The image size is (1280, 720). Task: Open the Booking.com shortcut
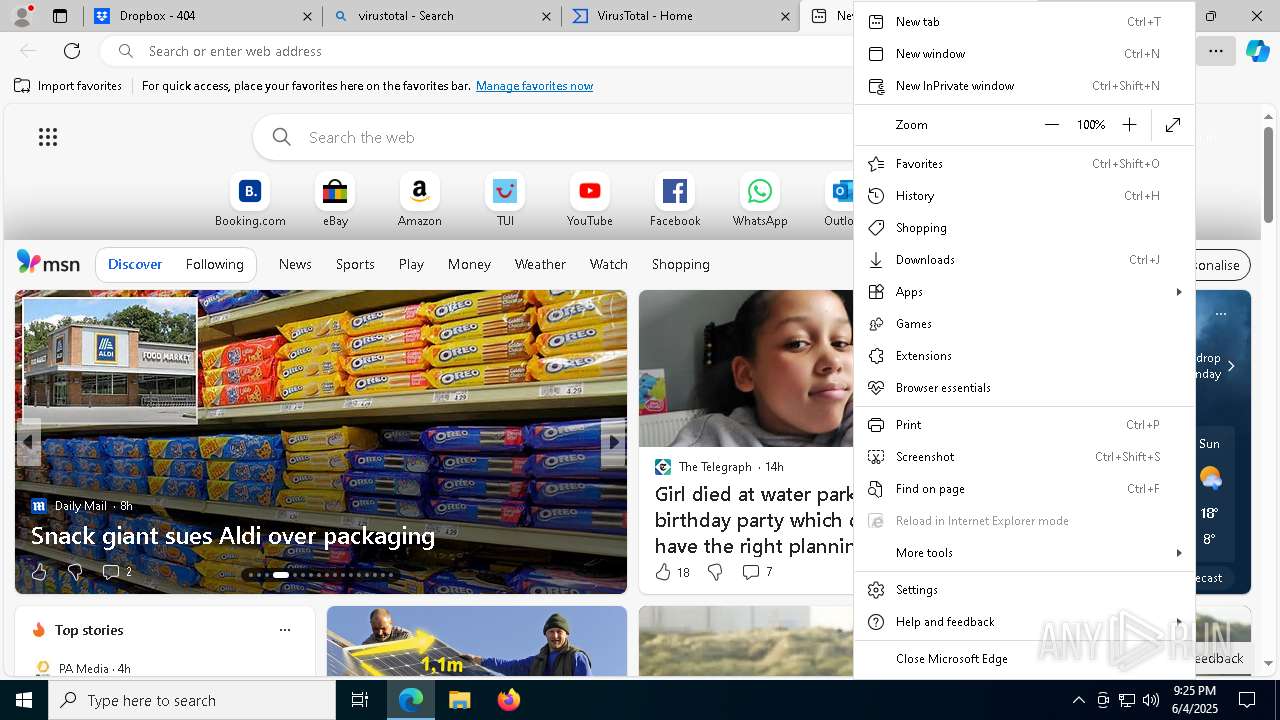pos(250,201)
